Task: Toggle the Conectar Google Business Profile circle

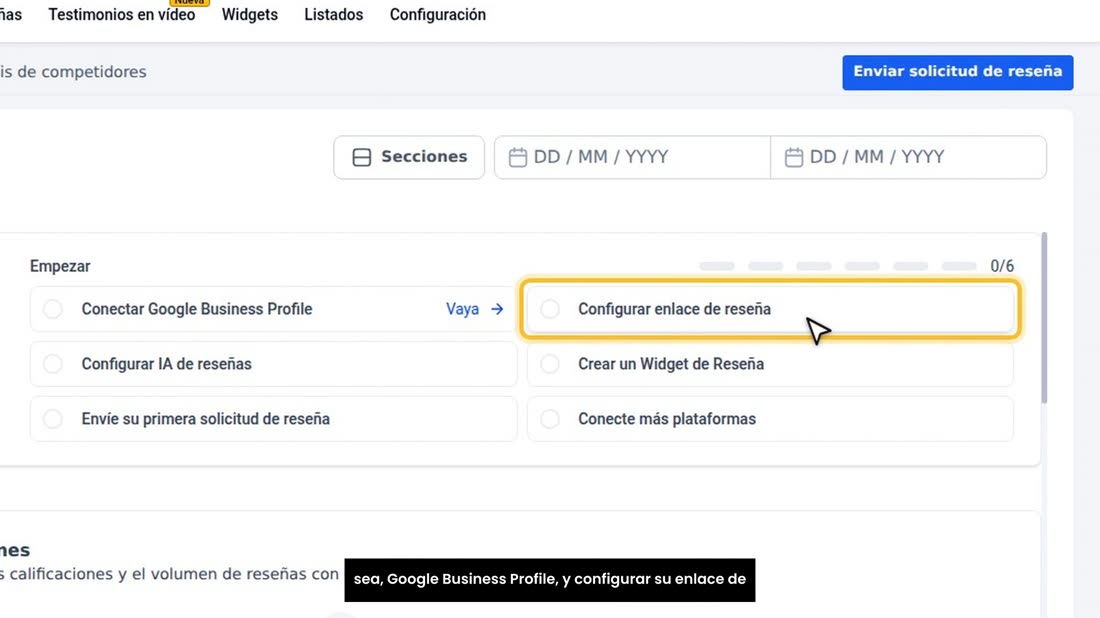Action: point(53,309)
